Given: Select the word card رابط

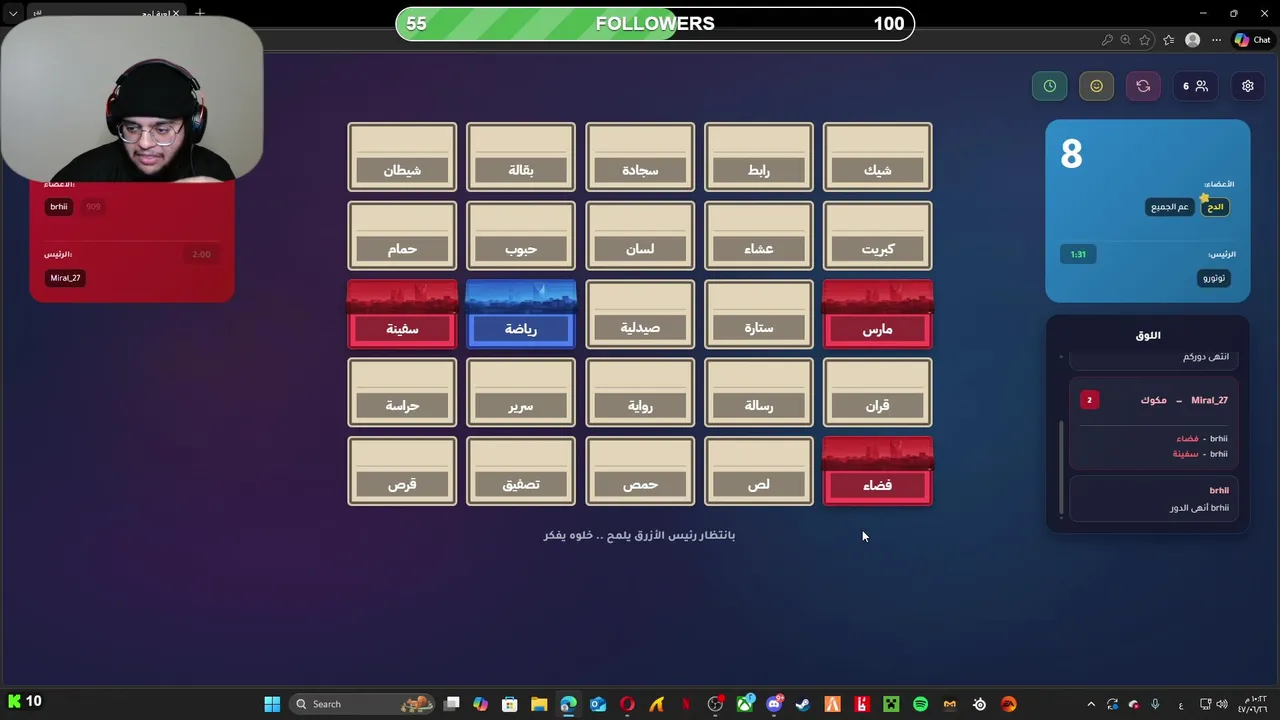Looking at the screenshot, I should click(759, 157).
